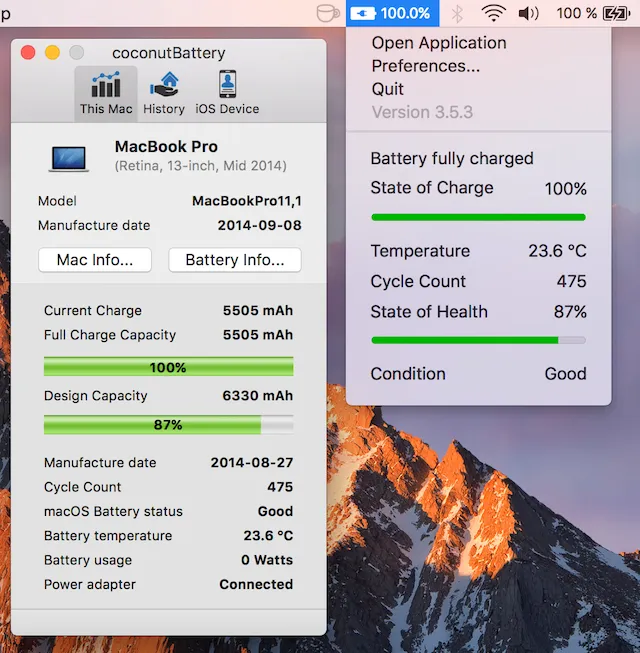Click the battery manufacture date 2014-08-27
Screen dimensions: 640x653
click(252, 463)
